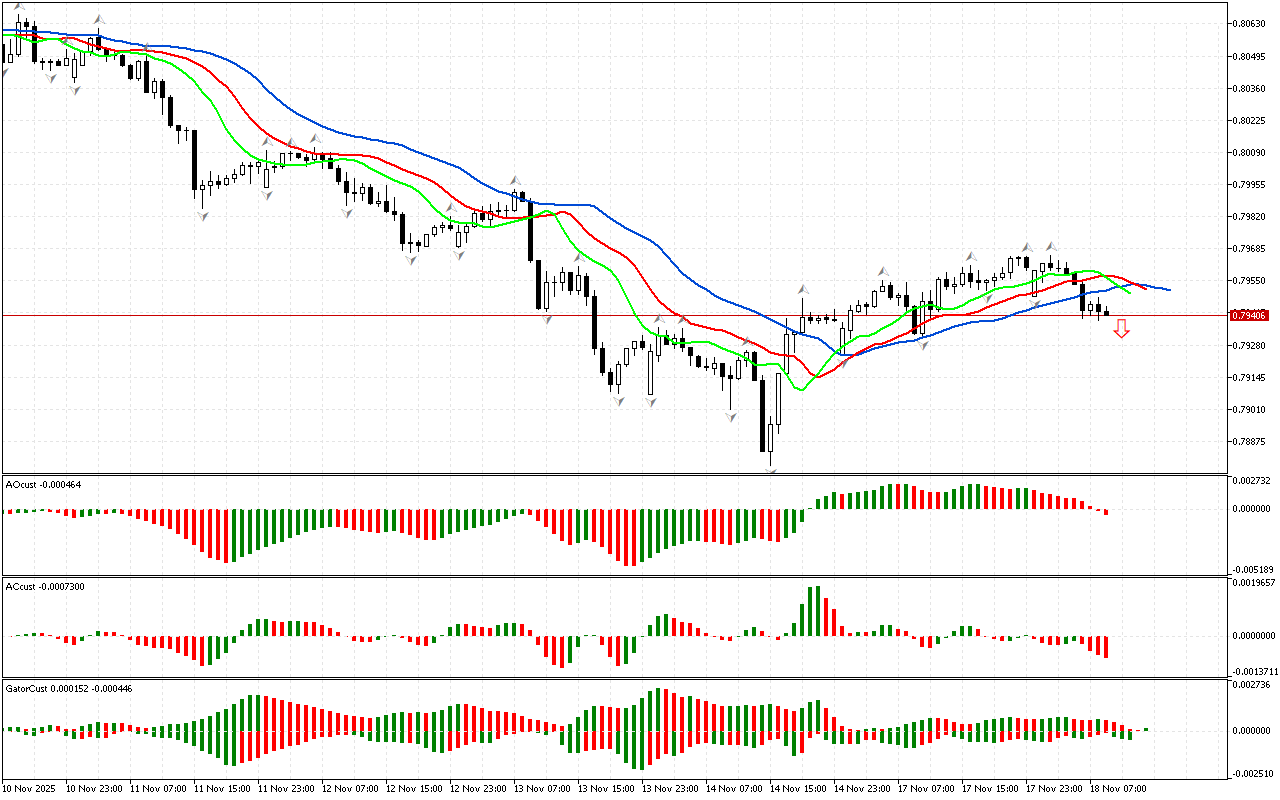The width and height of the screenshot is (1280, 800).
Task: Click the right end of blue Alligator line
Action: tap(1168, 290)
